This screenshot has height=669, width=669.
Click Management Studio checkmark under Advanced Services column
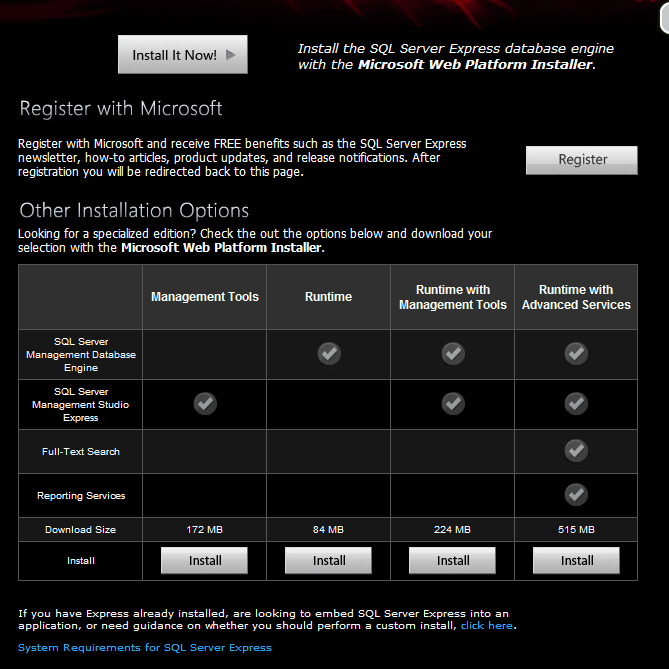pyautogui.click(x=576, y=403)
